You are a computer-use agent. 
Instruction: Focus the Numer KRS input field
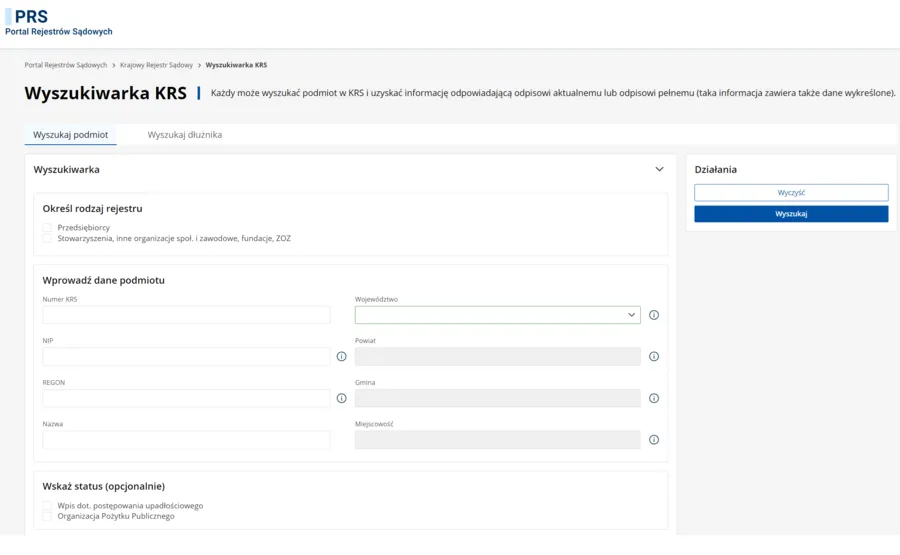[x=186, y=315]
